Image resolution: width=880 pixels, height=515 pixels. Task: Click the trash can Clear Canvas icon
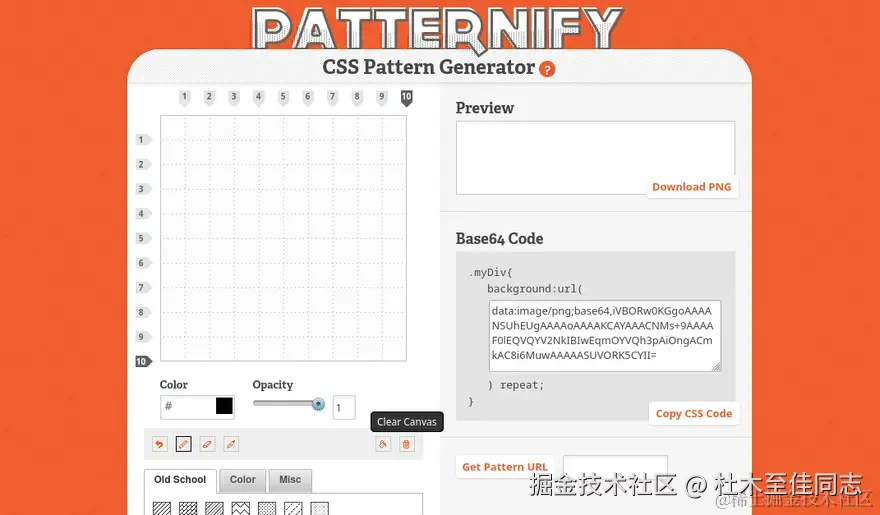pyautogui.click(x=406, y=444)
